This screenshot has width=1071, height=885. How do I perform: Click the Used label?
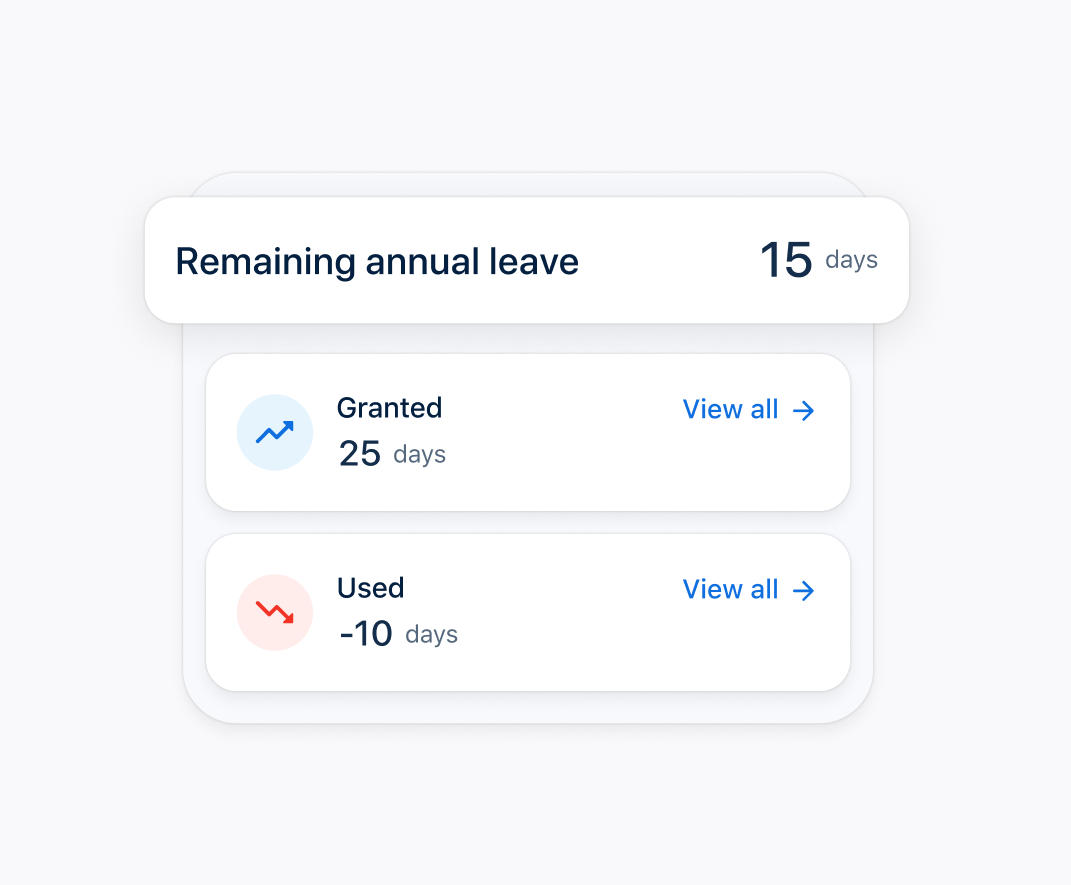click(371, 588)
